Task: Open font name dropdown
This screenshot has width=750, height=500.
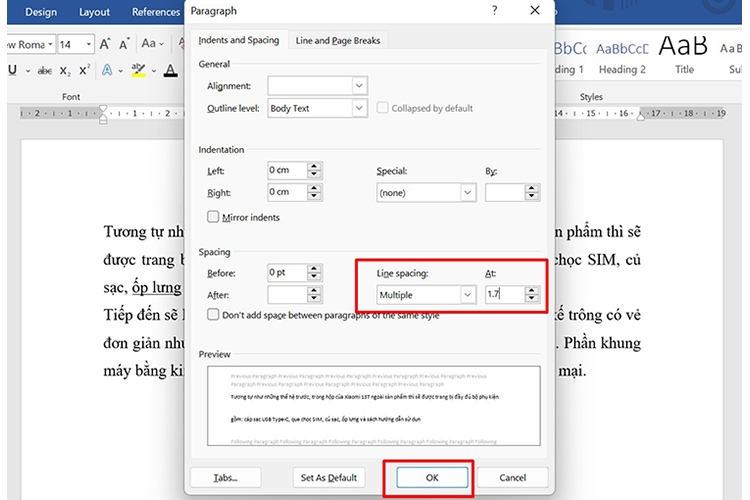Action: click(50, 44)
